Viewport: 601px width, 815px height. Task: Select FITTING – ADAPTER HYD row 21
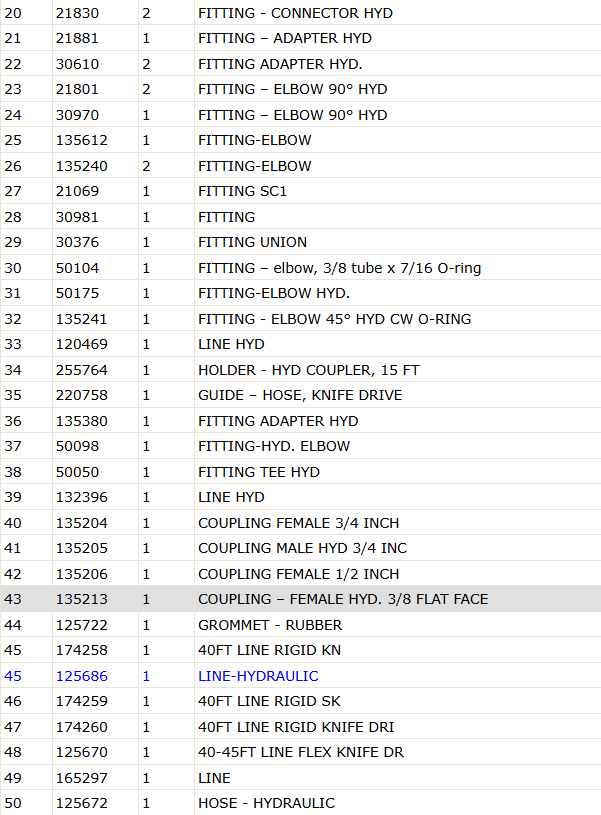[x=300, y=38]
